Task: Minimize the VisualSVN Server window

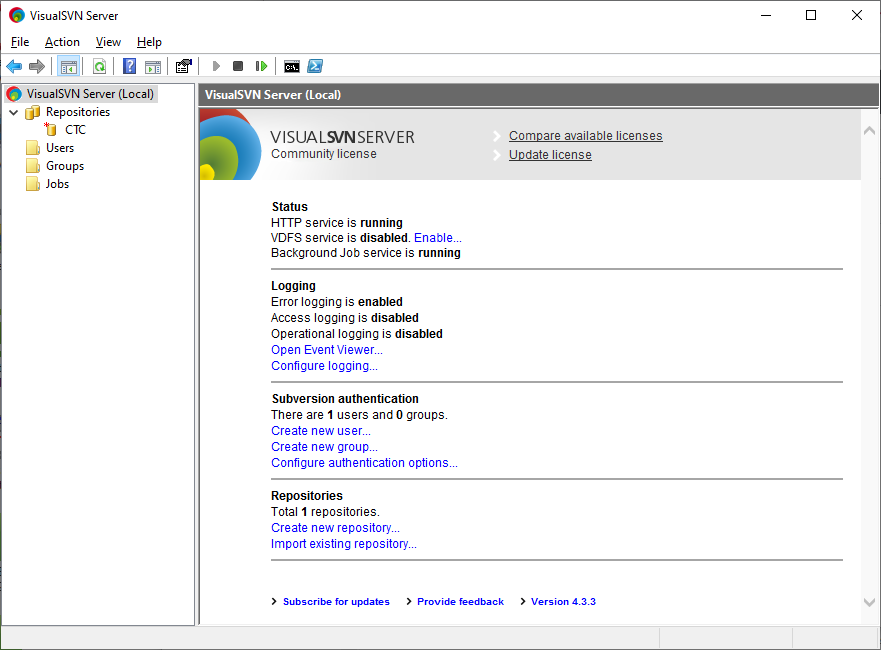Action: tap(766, 15)
